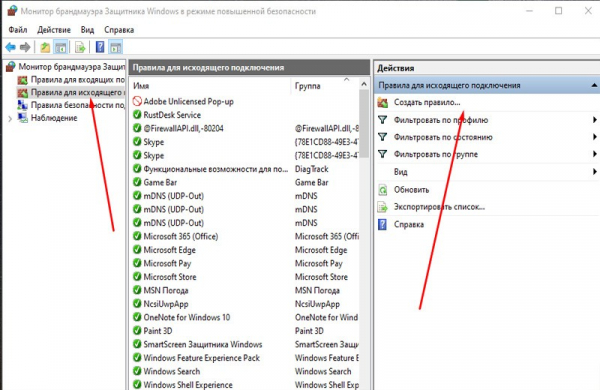Open the Вид submenu arrow in Actions
Screen dimensions: 600x390
coord(595,171)
